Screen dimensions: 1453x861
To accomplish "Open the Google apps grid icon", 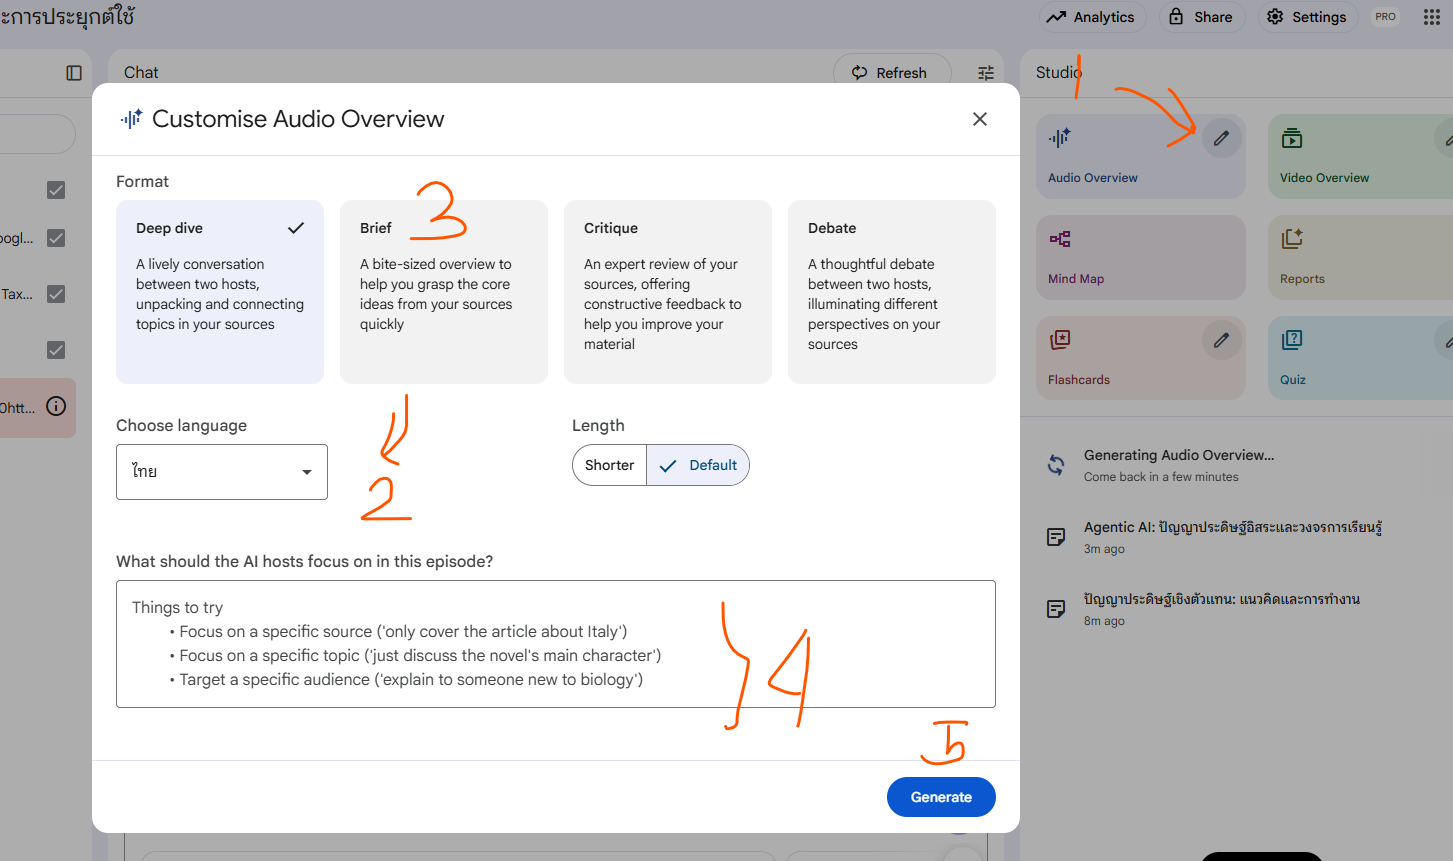I will [x=1431, y=17].
